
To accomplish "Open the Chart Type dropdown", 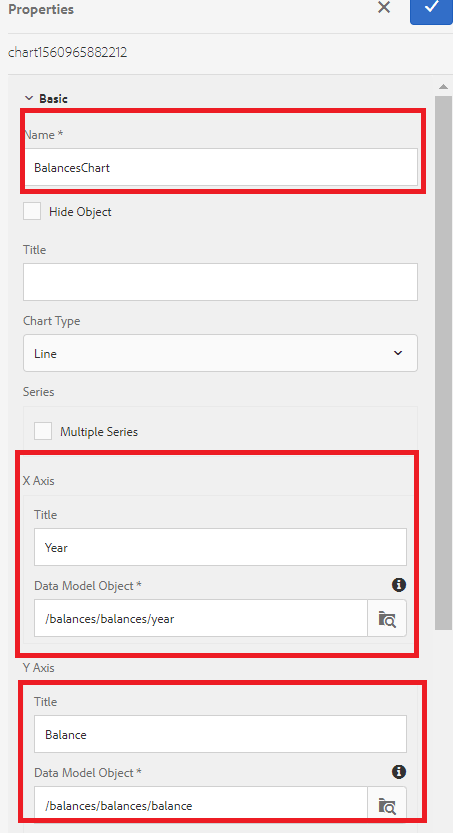I will (x=220, y=353).
